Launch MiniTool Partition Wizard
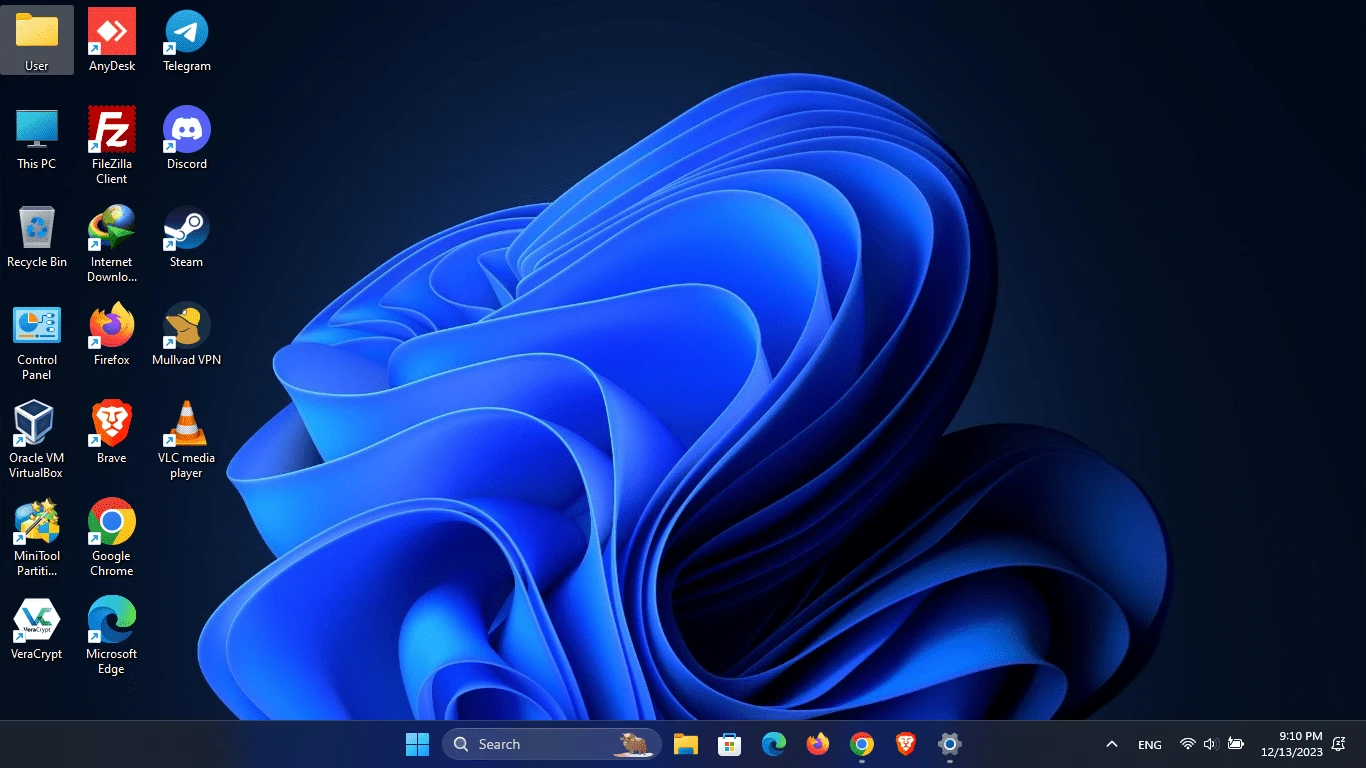The width and height of the screenshot is (1366, 768). tap(36, 522)
